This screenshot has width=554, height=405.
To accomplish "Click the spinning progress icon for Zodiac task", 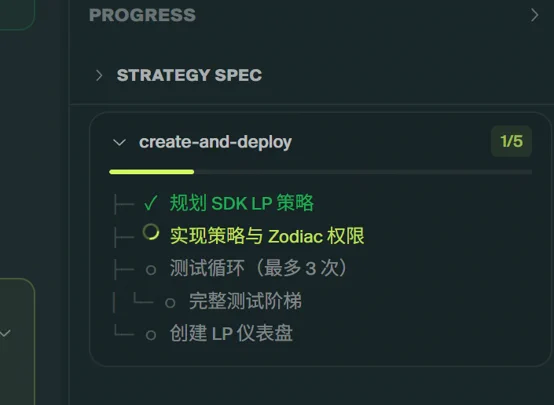I will (x=151, y=232).
